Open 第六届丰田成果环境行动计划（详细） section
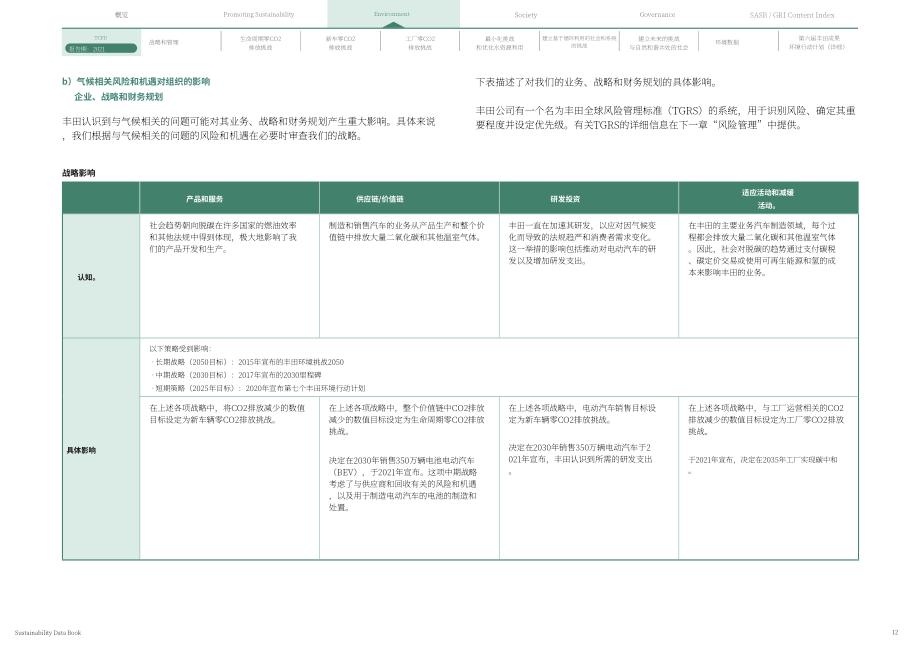This screenshot has height=651, width=920. [x=818, y=42]
